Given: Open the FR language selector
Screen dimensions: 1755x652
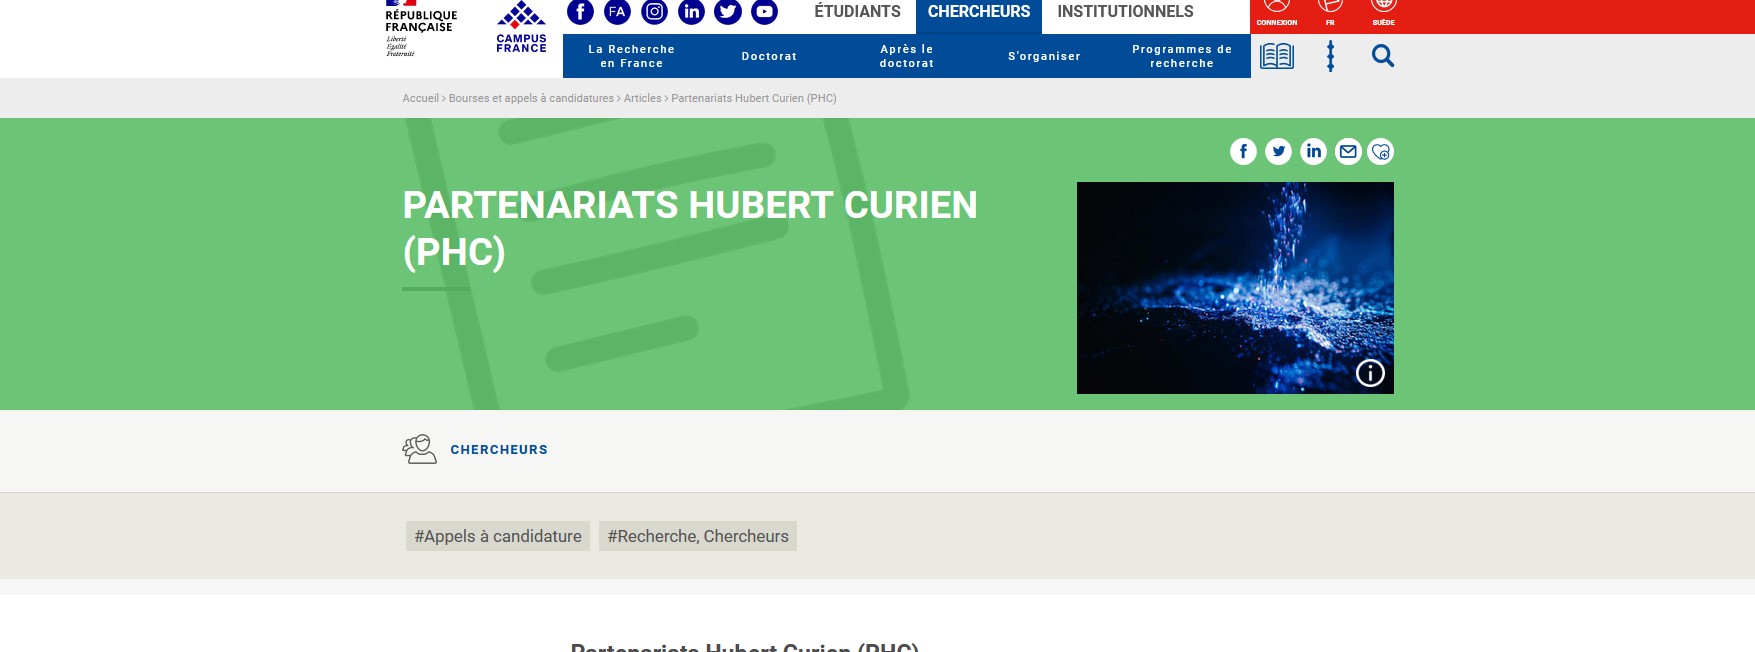Looking at the screenshot, I should (1330, 14).
